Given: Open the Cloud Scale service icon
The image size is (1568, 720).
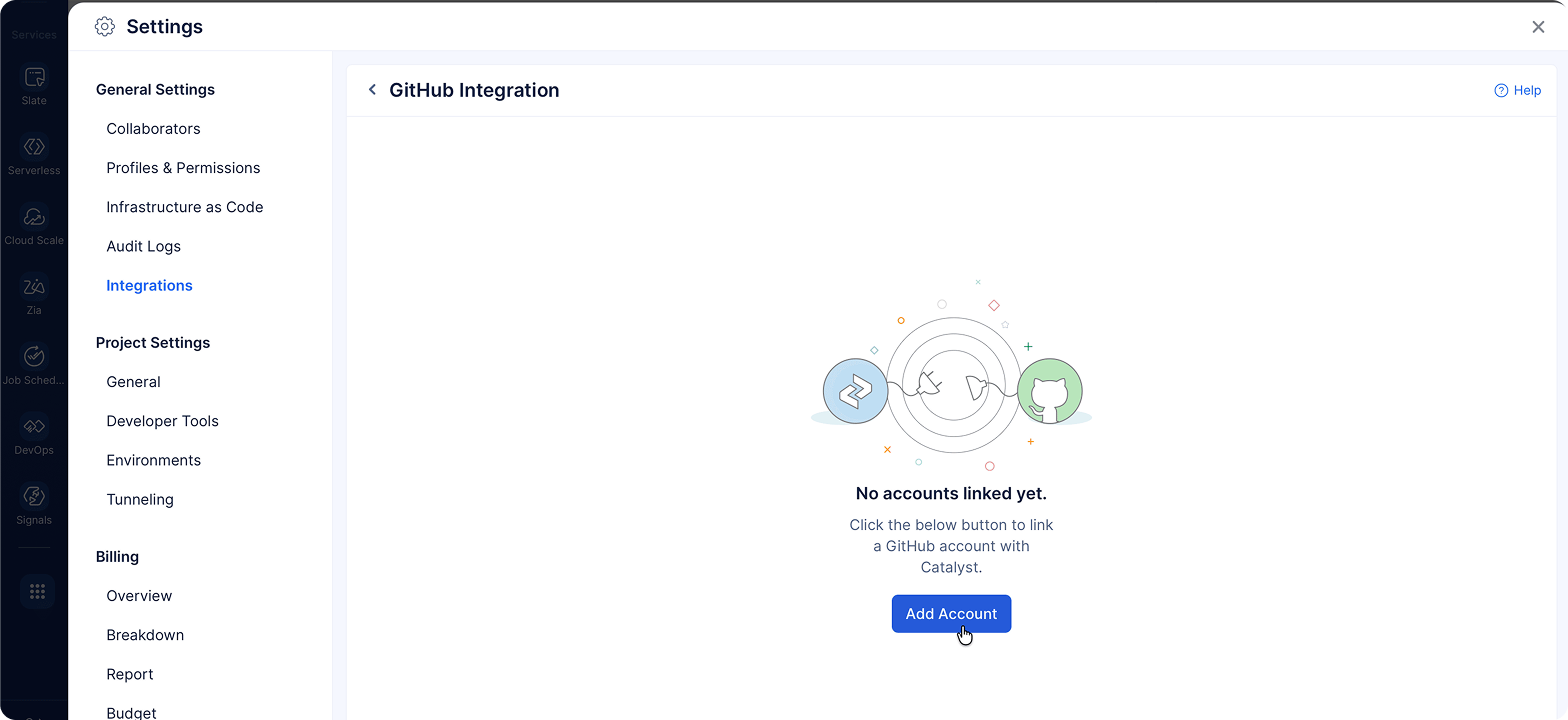Looking at the screenshot, I should [x=34, y=218].
